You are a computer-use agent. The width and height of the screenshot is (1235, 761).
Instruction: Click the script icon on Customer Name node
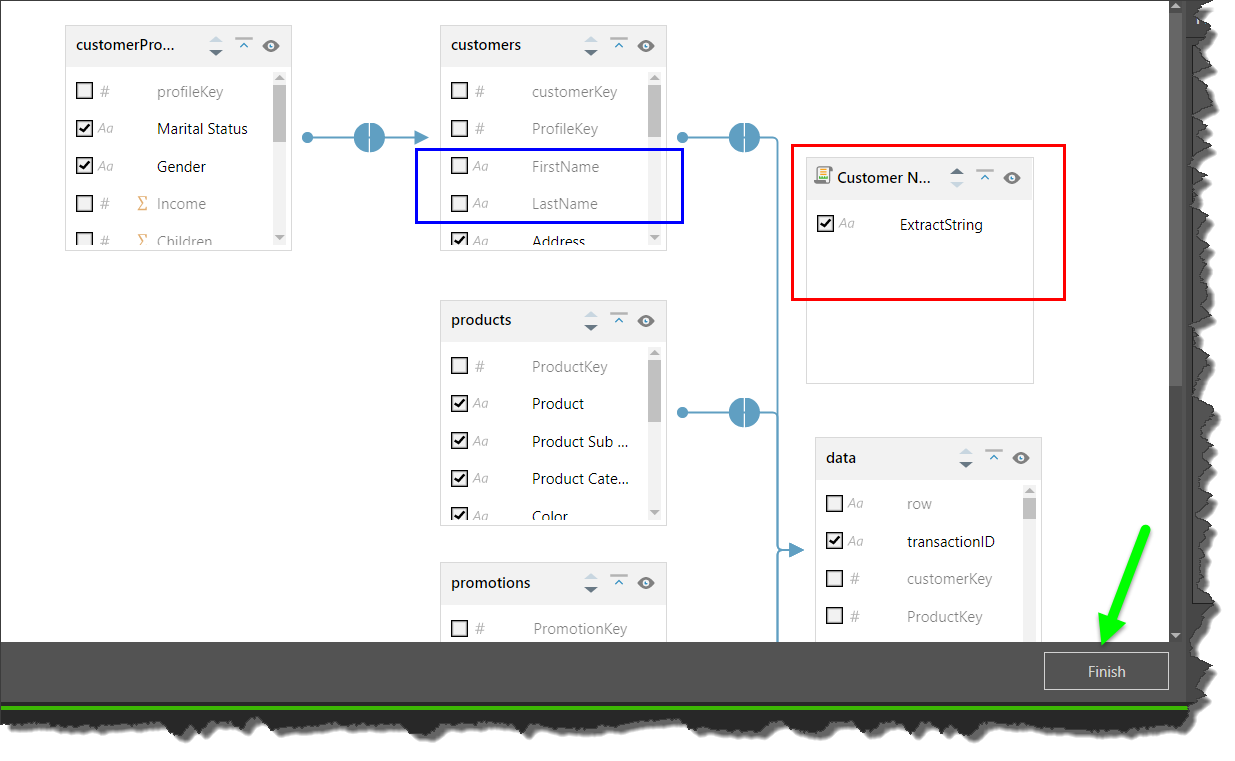click(823, 177)
